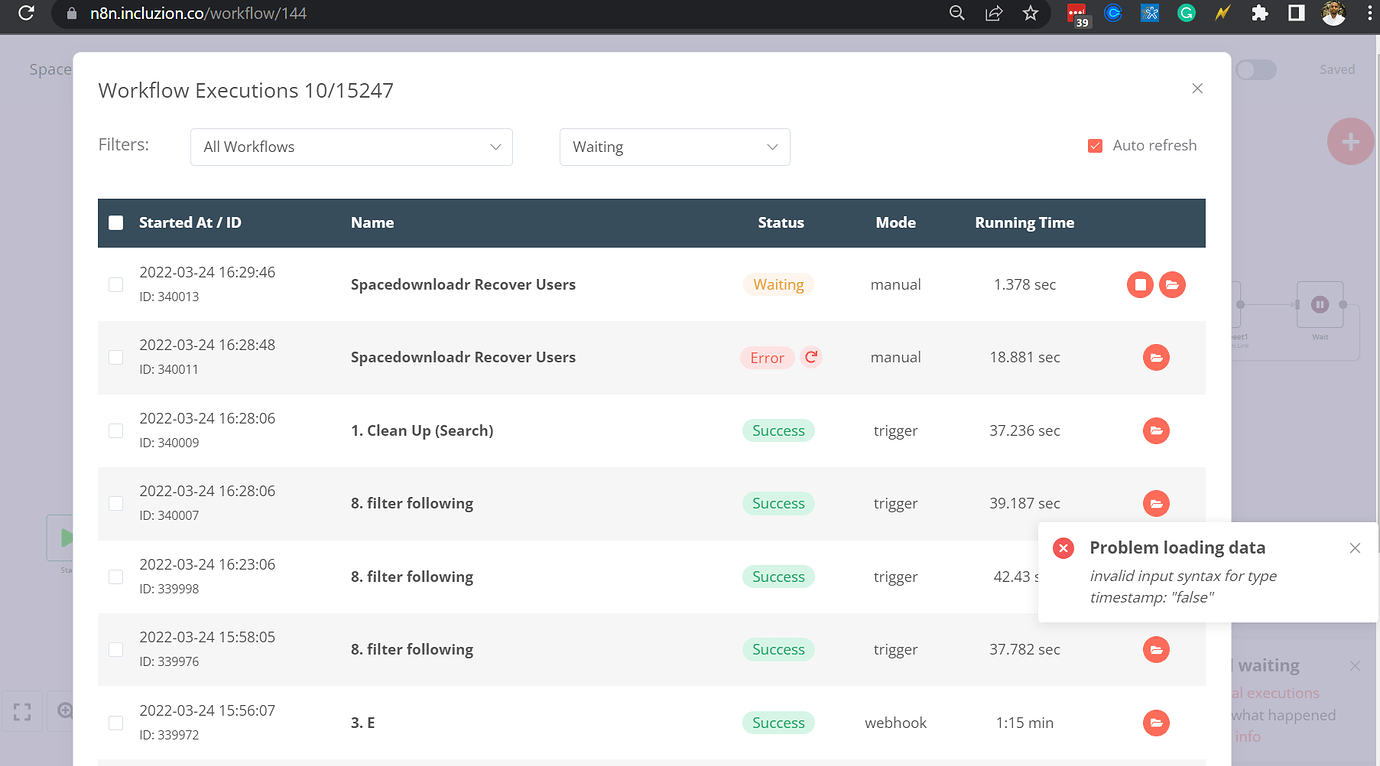Check the select-all header checkbox
Image resolution: width=1380 pixels, height=766 pixels.
pyautogui.click(x=116, y=223)
